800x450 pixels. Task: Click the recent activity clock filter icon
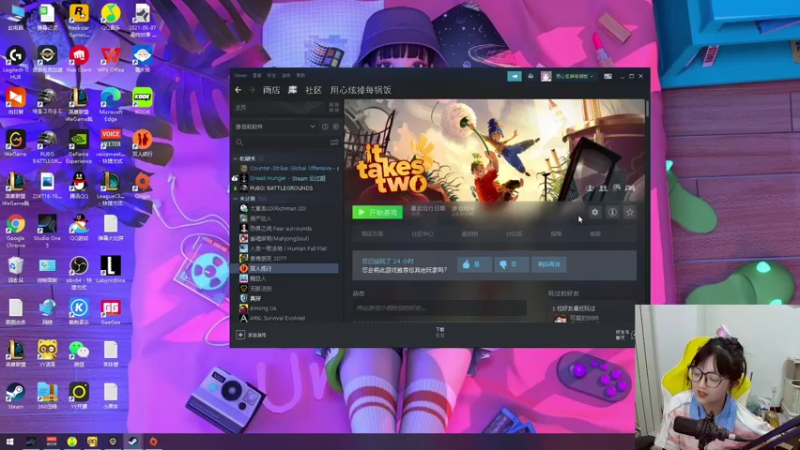click(325, 127)
